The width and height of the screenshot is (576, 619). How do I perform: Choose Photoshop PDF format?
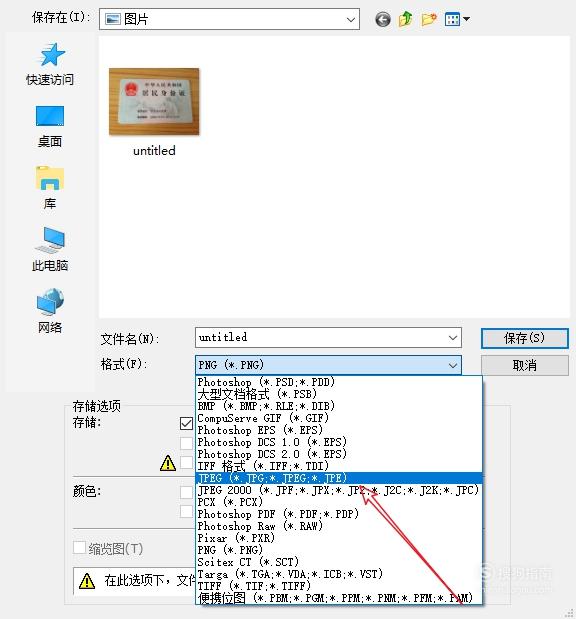(339, 514)
